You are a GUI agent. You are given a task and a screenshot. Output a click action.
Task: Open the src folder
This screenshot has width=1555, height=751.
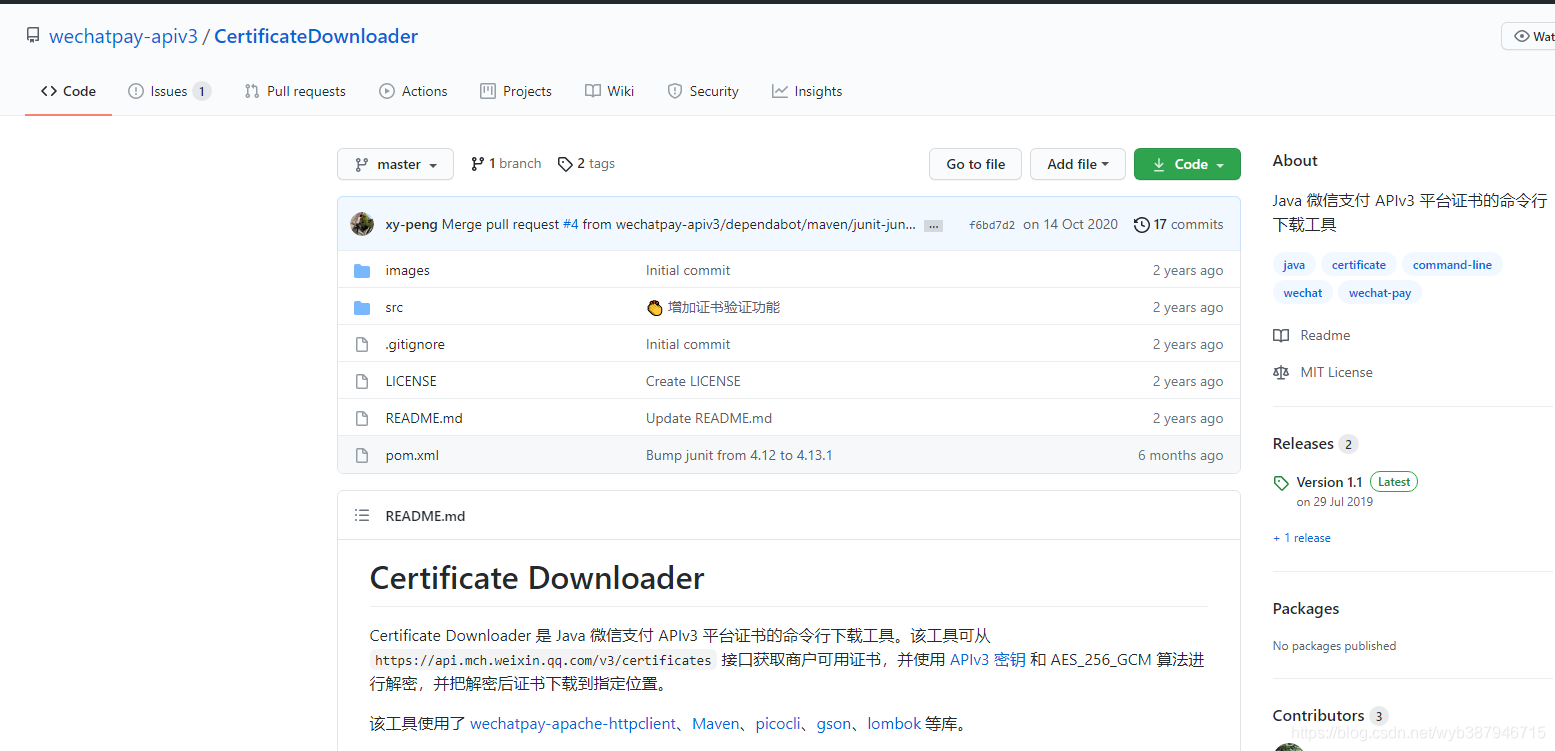pyautogui.click(x=394, y=308)
